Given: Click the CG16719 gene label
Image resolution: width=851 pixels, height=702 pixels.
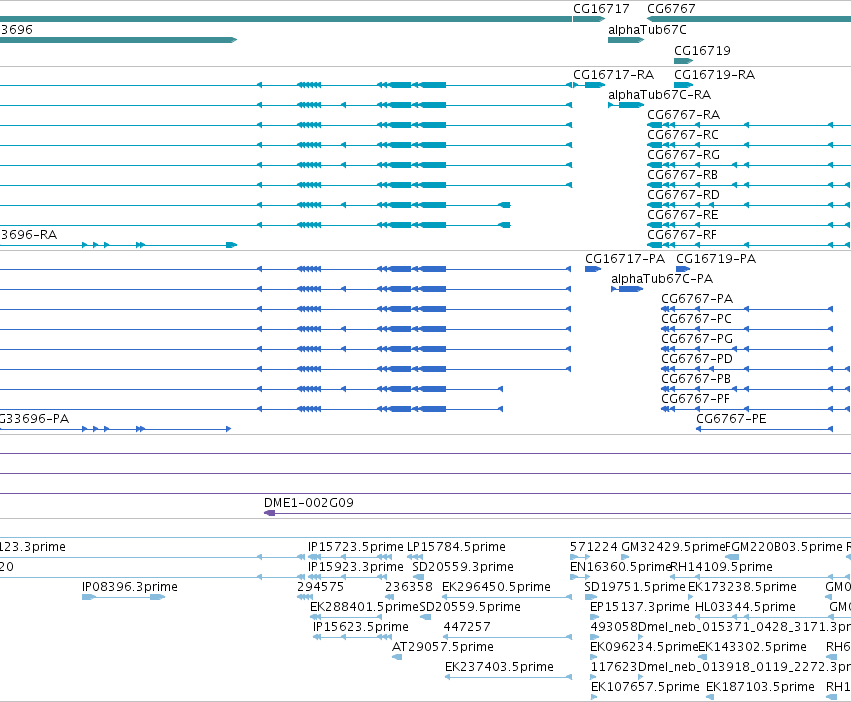Looking at the screenshot, I should tap(702, 50).
